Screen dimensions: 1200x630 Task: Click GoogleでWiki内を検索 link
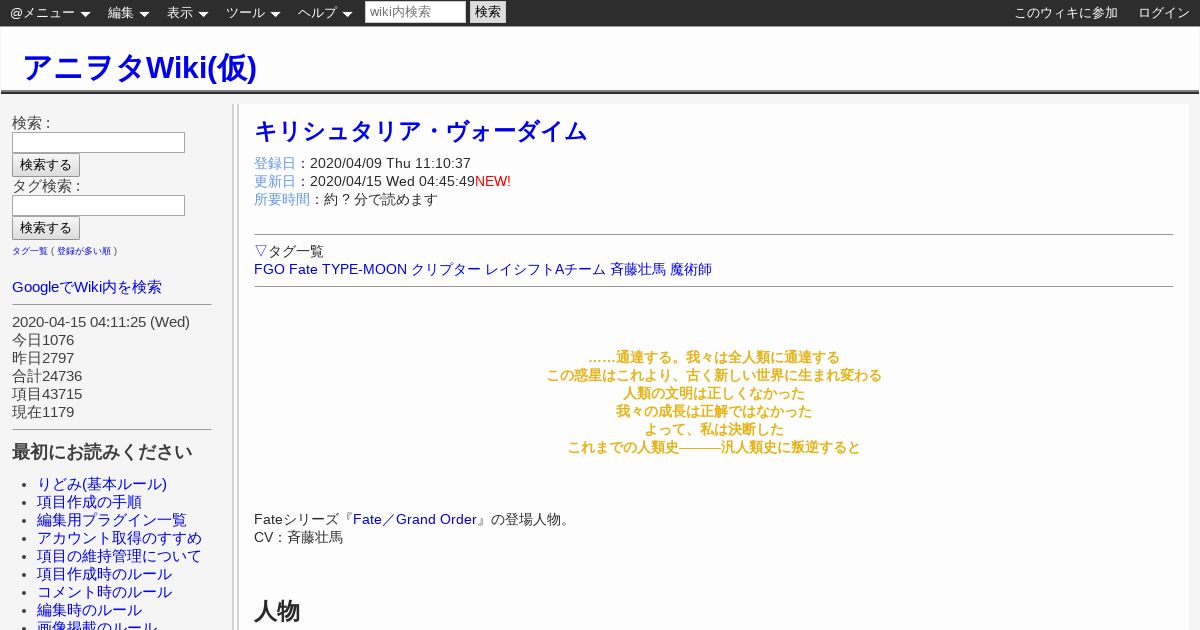coord(87,287)
